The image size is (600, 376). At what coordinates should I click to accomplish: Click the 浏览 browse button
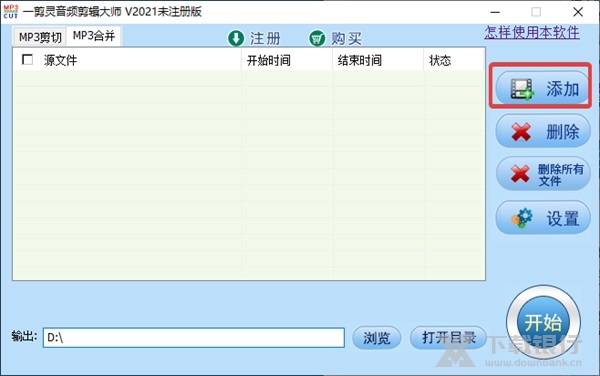[377, 338]
